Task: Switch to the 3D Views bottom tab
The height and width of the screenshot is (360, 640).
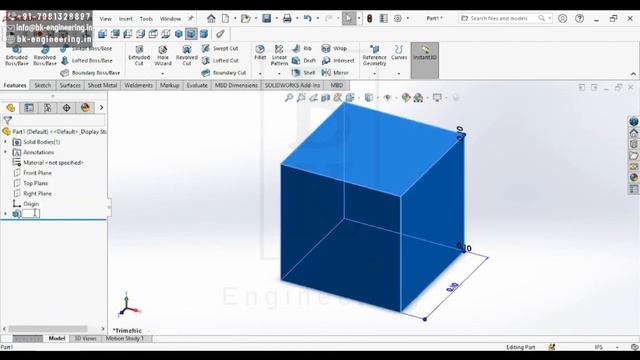Action: tap(85, 338)
